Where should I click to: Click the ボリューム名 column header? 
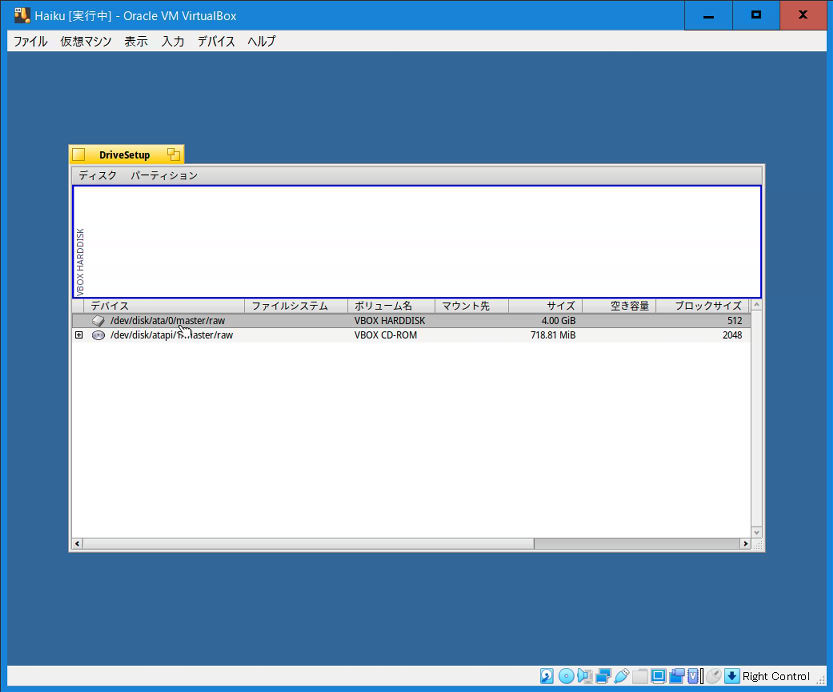(391, 306)
